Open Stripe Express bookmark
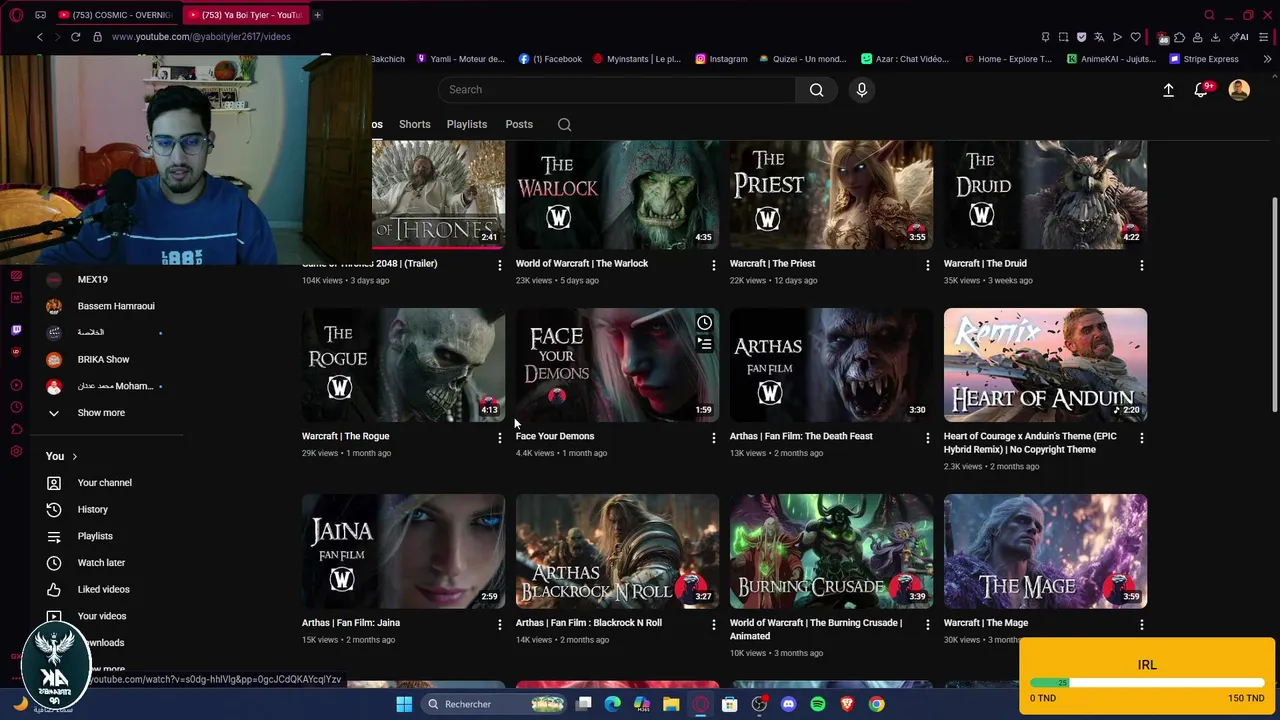 (x=1204, y=59)
